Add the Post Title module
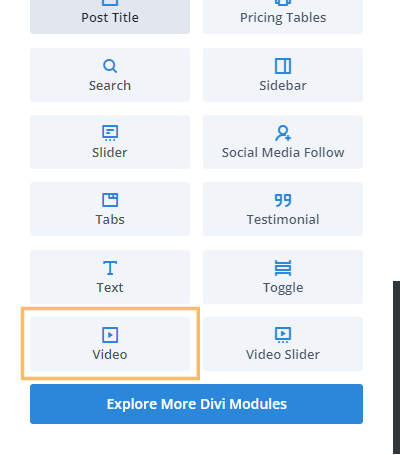Viewport: 400px width, 455px height. [x=110, y=17]
